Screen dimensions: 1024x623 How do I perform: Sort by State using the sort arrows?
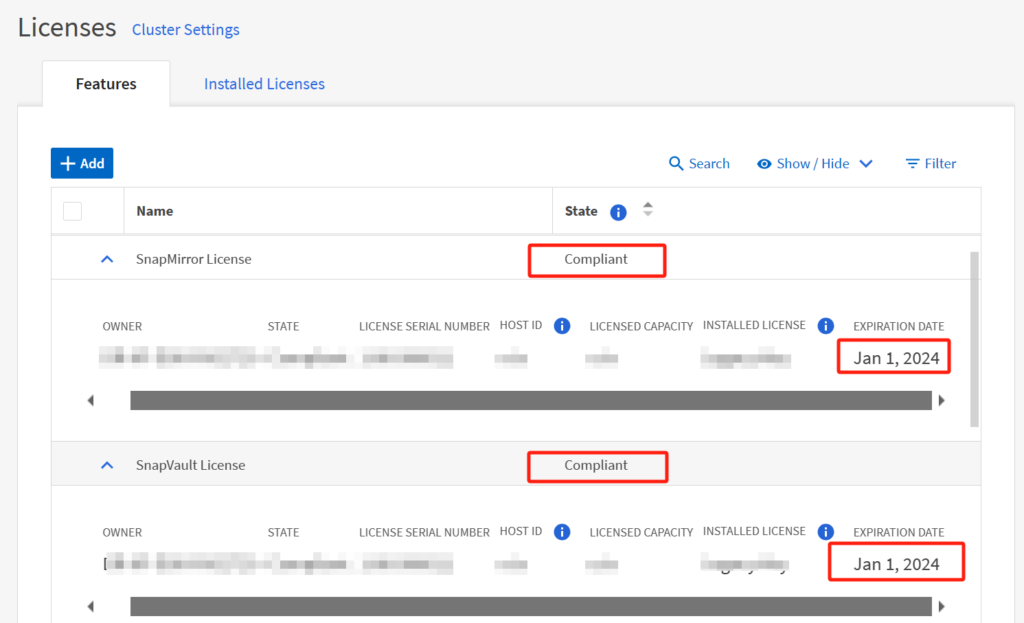coord(647,210)
